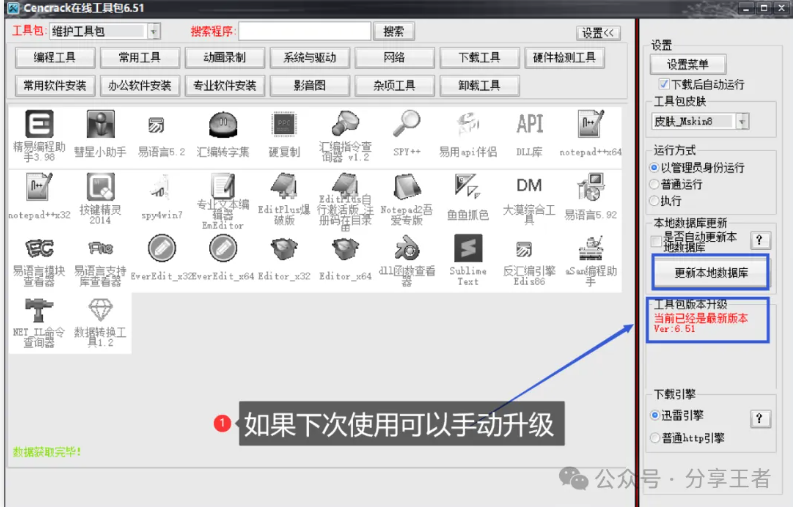Viewport: 793px width, 507px height.
Task: Open the 系统与驱动 category
Action: tap(310, 58)
